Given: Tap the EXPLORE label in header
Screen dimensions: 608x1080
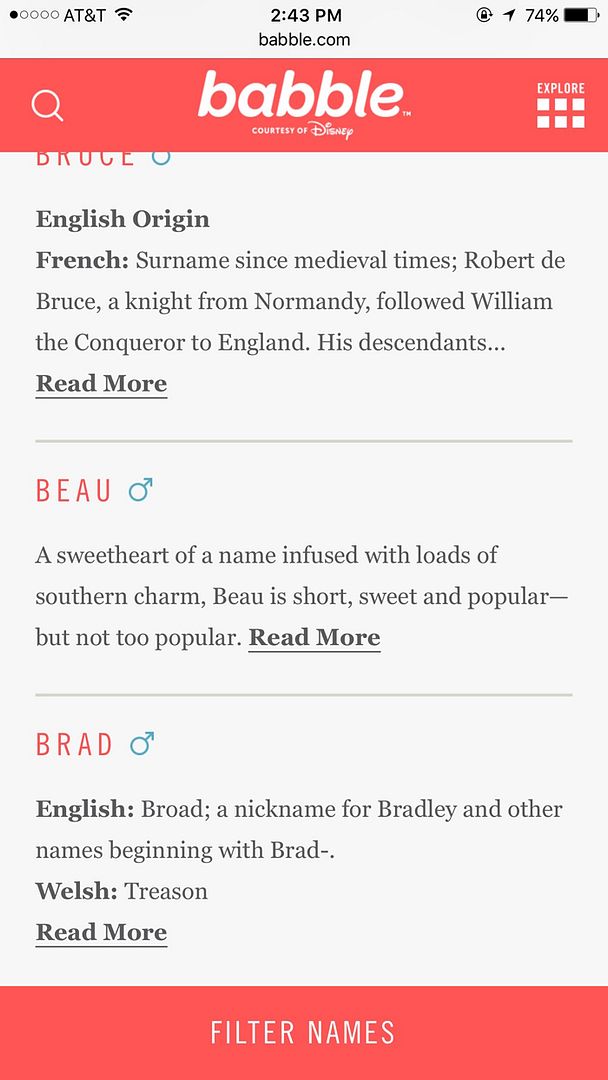Looking at the screenshot, I should point(560,88).
